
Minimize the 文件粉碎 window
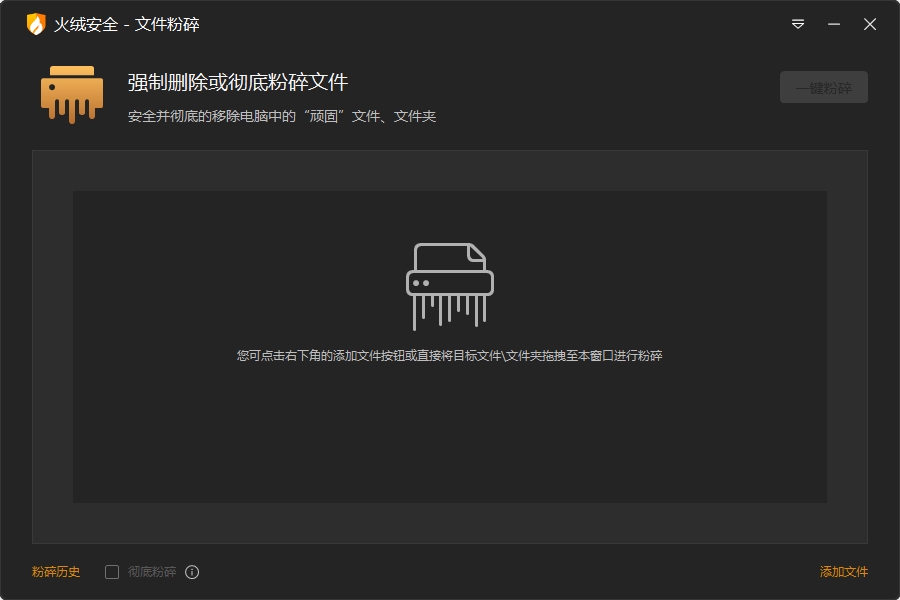[x=834, y=24]
